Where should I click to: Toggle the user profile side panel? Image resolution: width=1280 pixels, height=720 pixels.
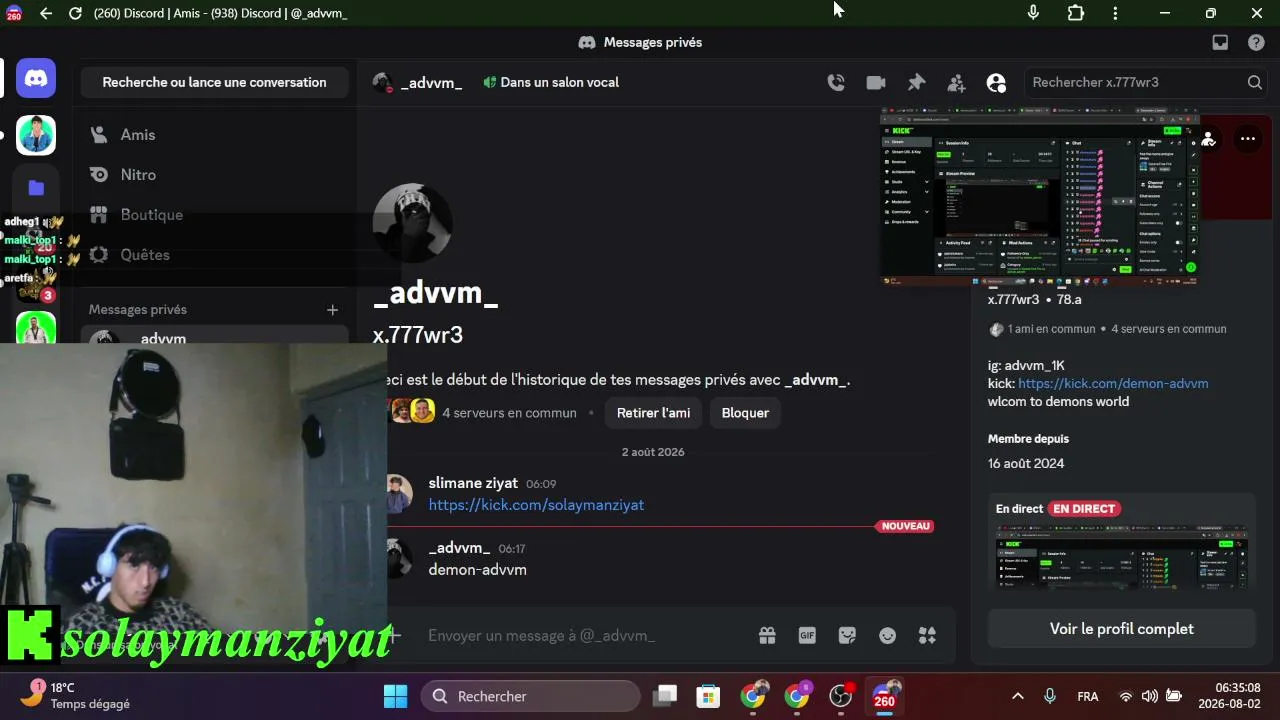click(x=996, y=83)
